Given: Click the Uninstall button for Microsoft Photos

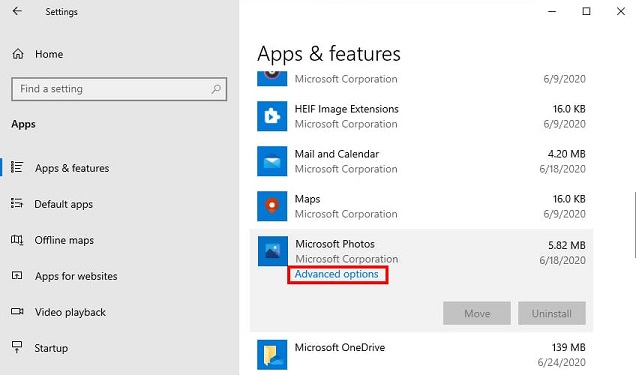Looking at the screenshot, I should pos(552,313).
